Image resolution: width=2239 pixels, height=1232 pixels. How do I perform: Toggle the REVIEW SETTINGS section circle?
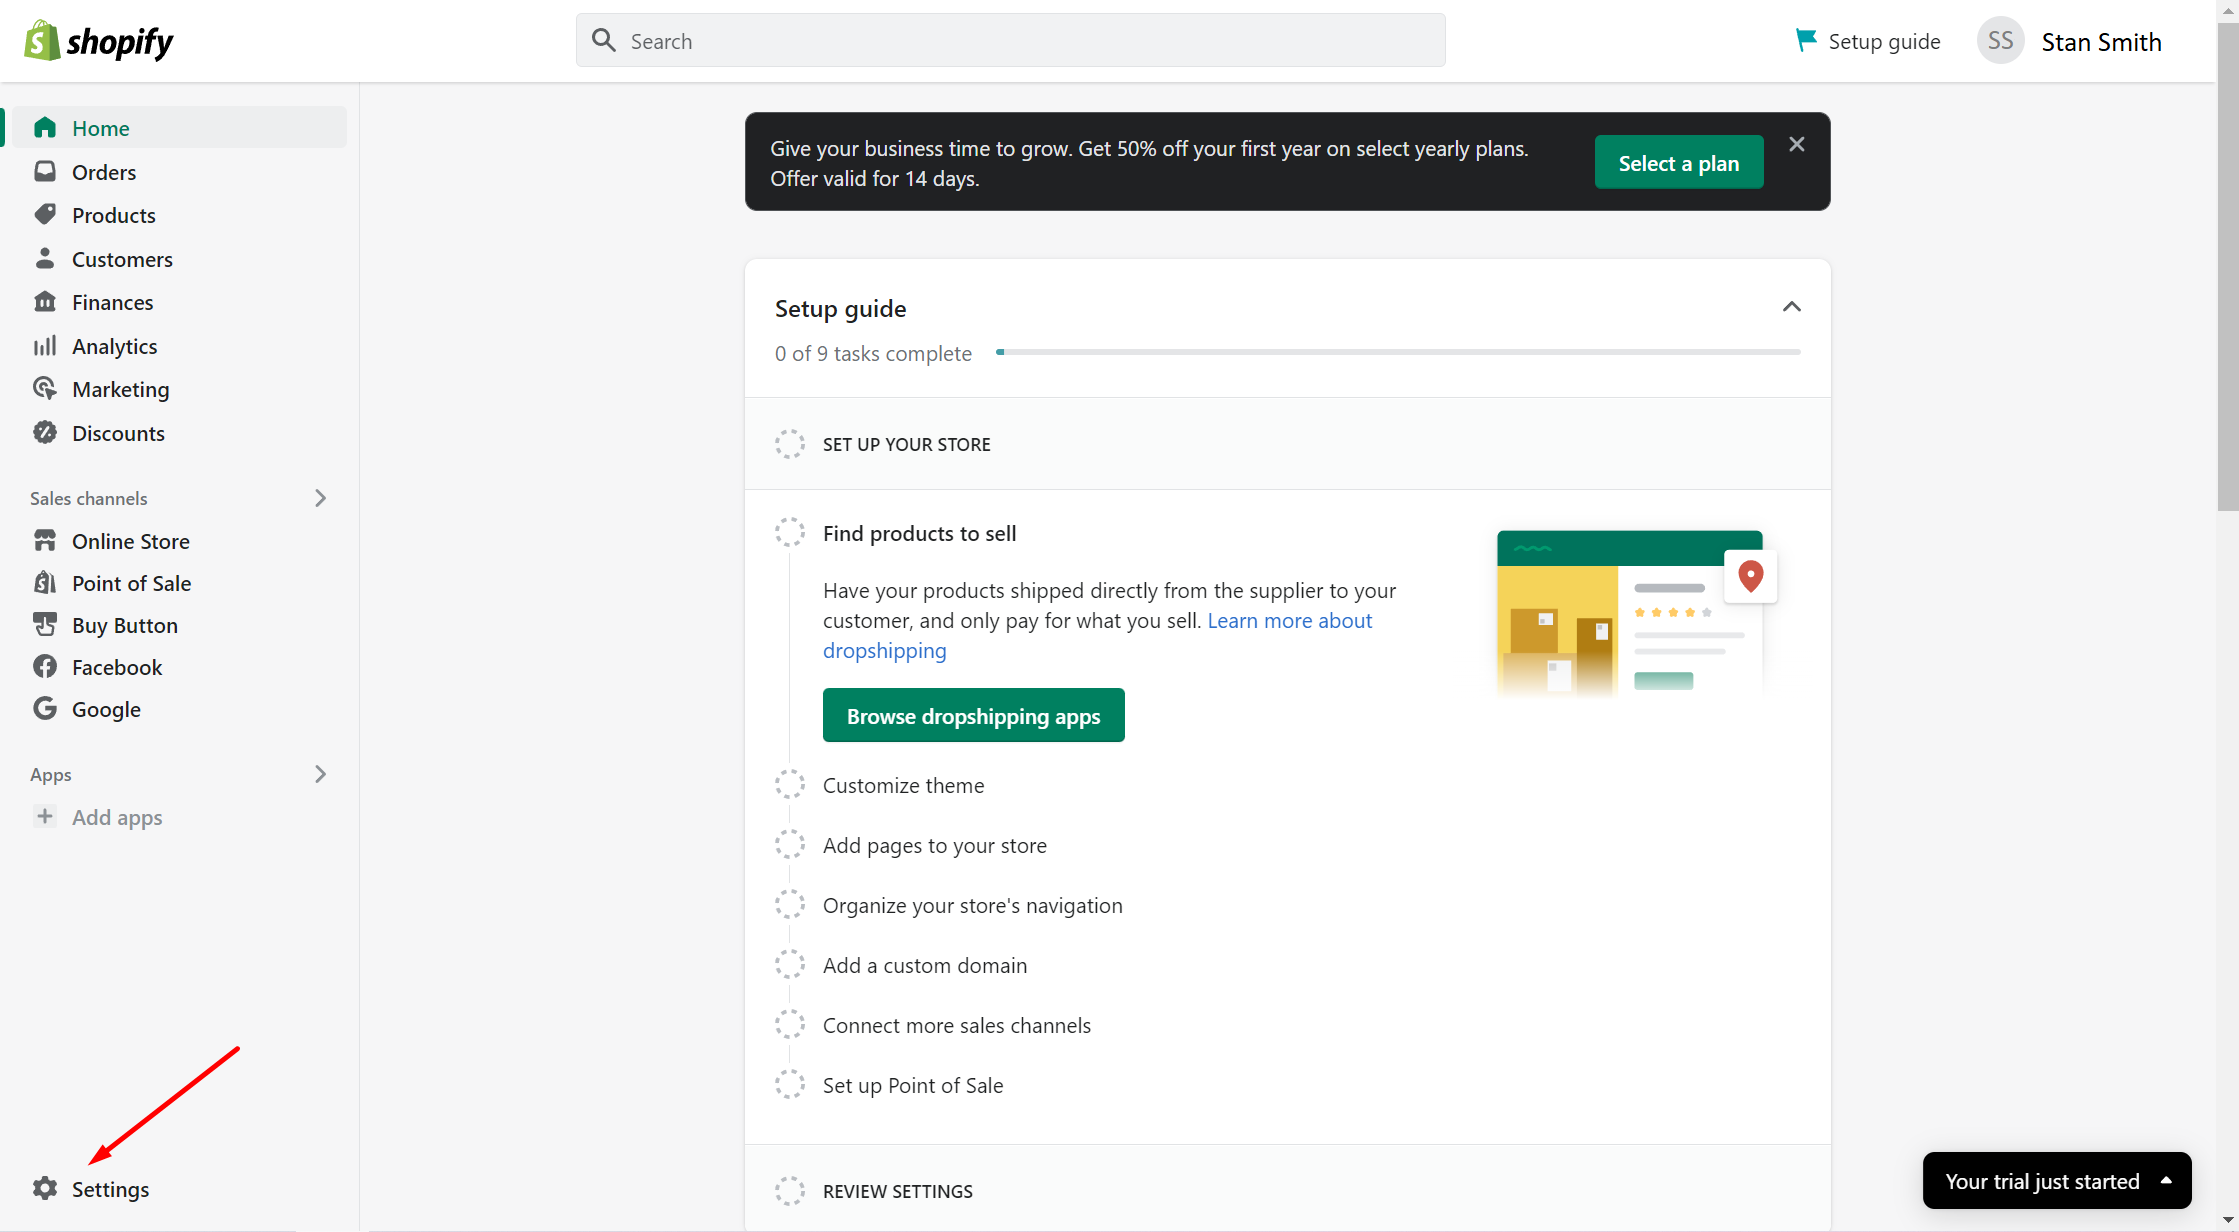tap(790, 1191)
